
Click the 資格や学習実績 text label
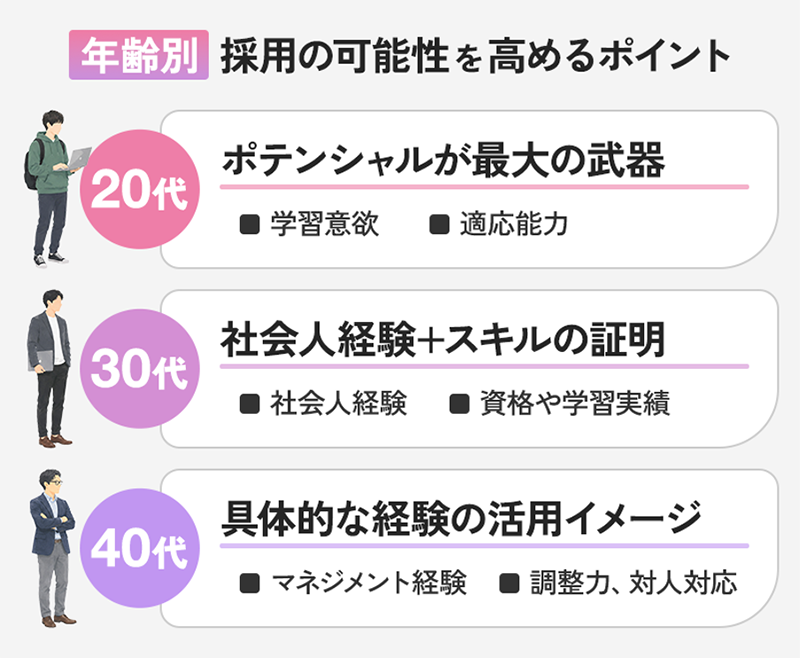[x=575, y=404]
